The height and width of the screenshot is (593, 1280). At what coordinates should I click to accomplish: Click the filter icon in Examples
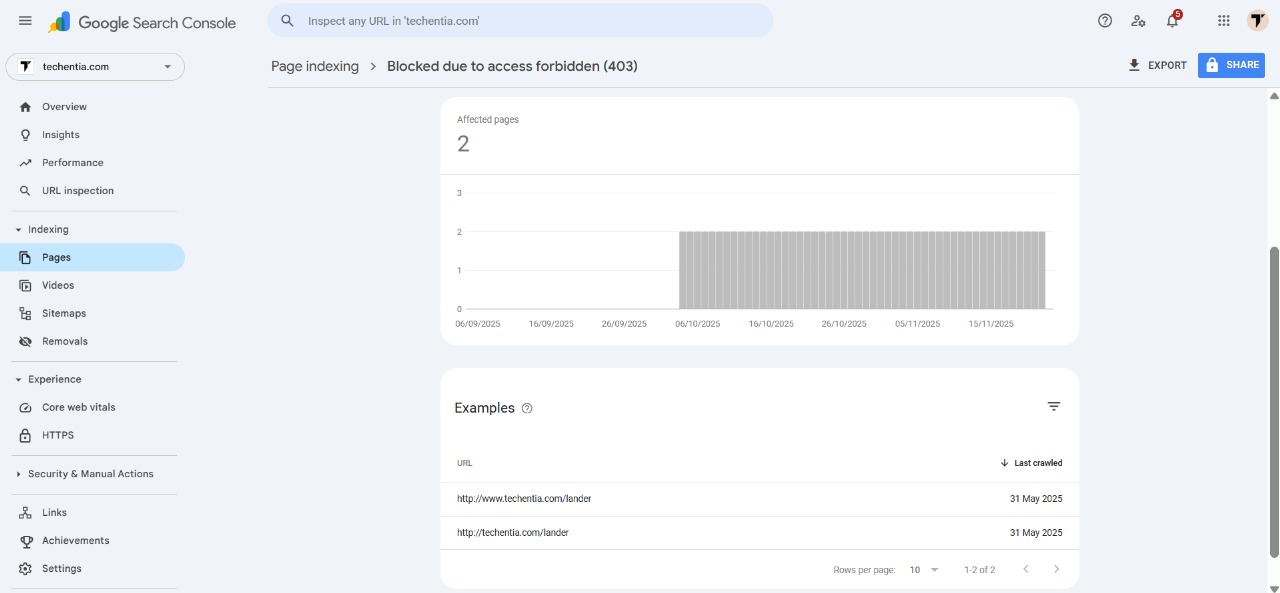[x=1053, y=406]
